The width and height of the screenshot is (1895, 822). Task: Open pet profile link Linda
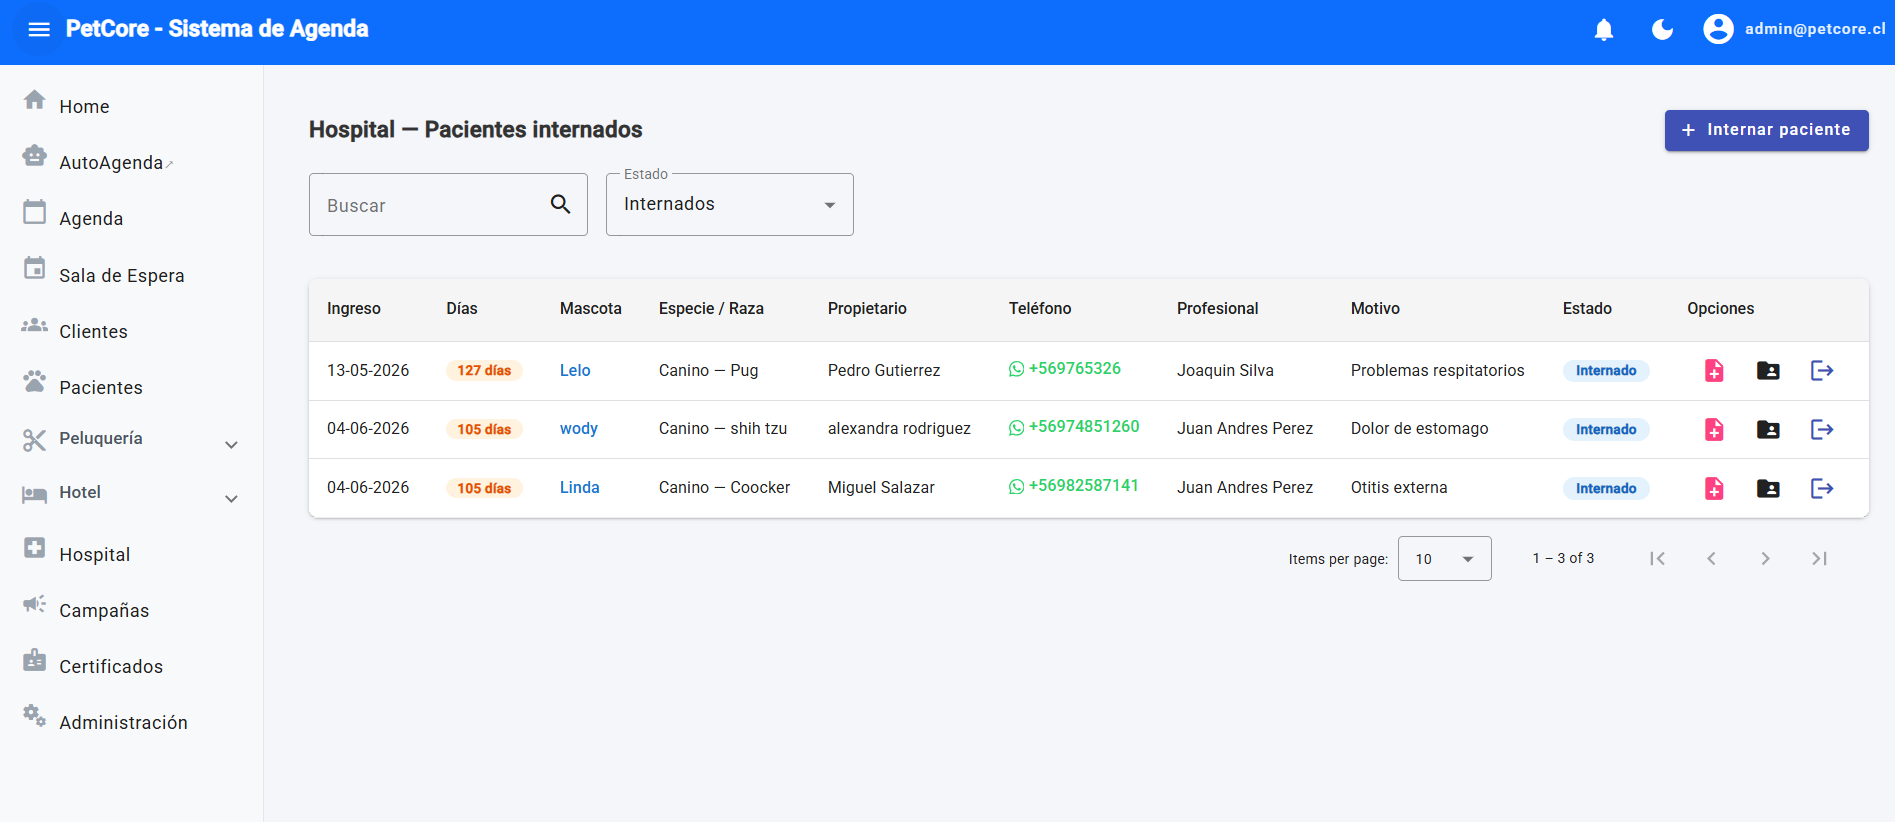point(580,488)
